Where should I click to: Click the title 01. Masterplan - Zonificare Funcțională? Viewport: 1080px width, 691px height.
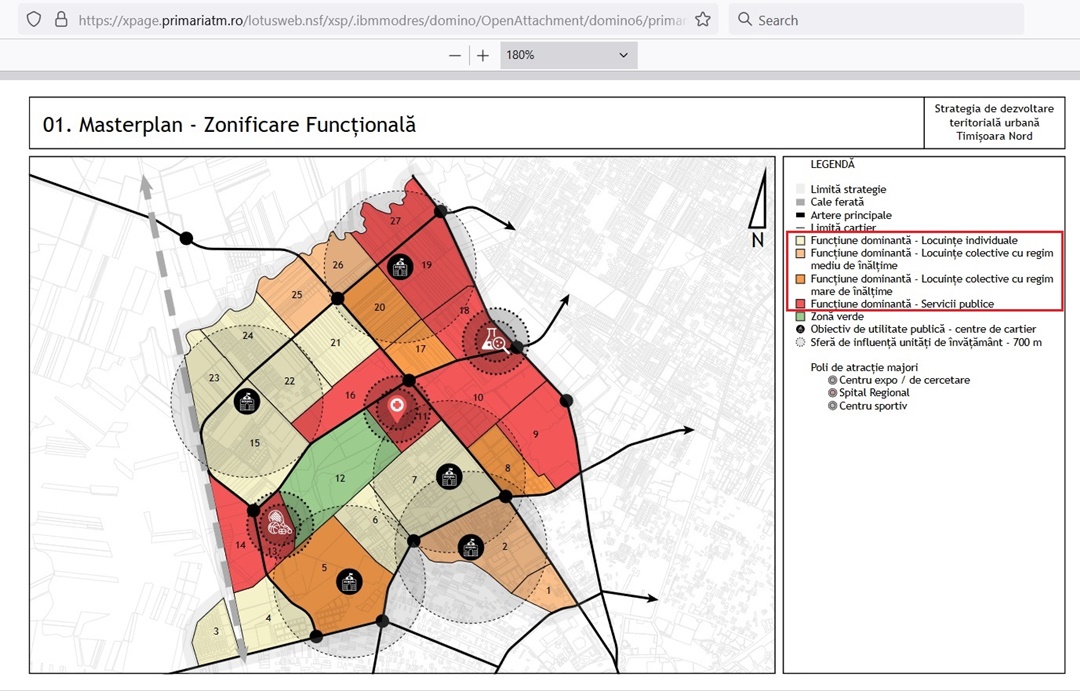click(x=229, y=125)
